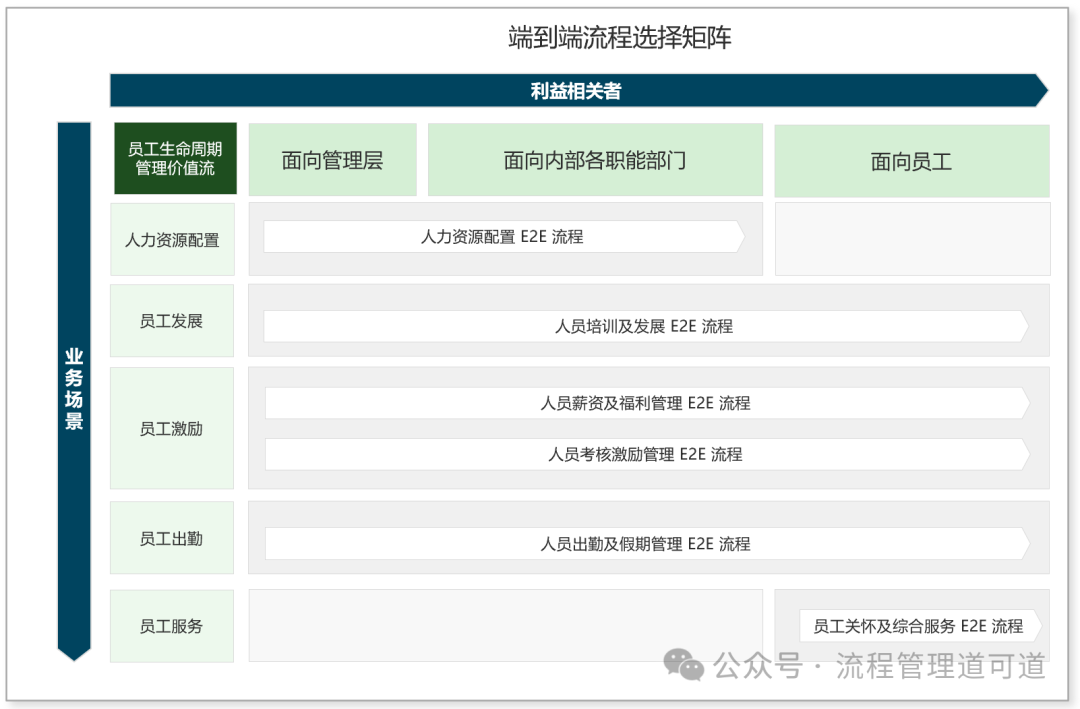Screen dimensions: 1080x709
Task: Click the 公众号 · 流程管理道可道 watermark text
Action: click(x=880, y=666)
